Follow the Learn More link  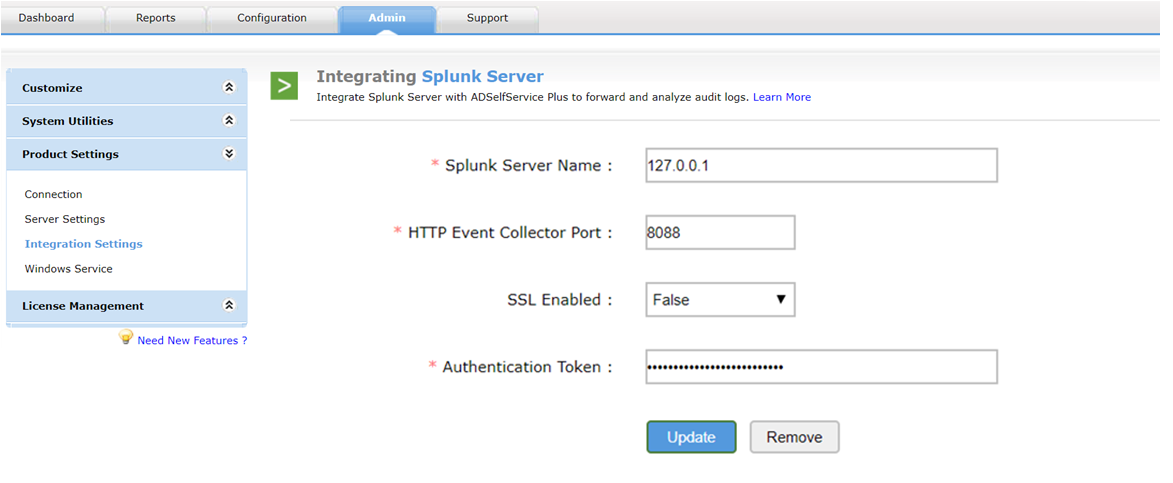[x=782, y=97]
